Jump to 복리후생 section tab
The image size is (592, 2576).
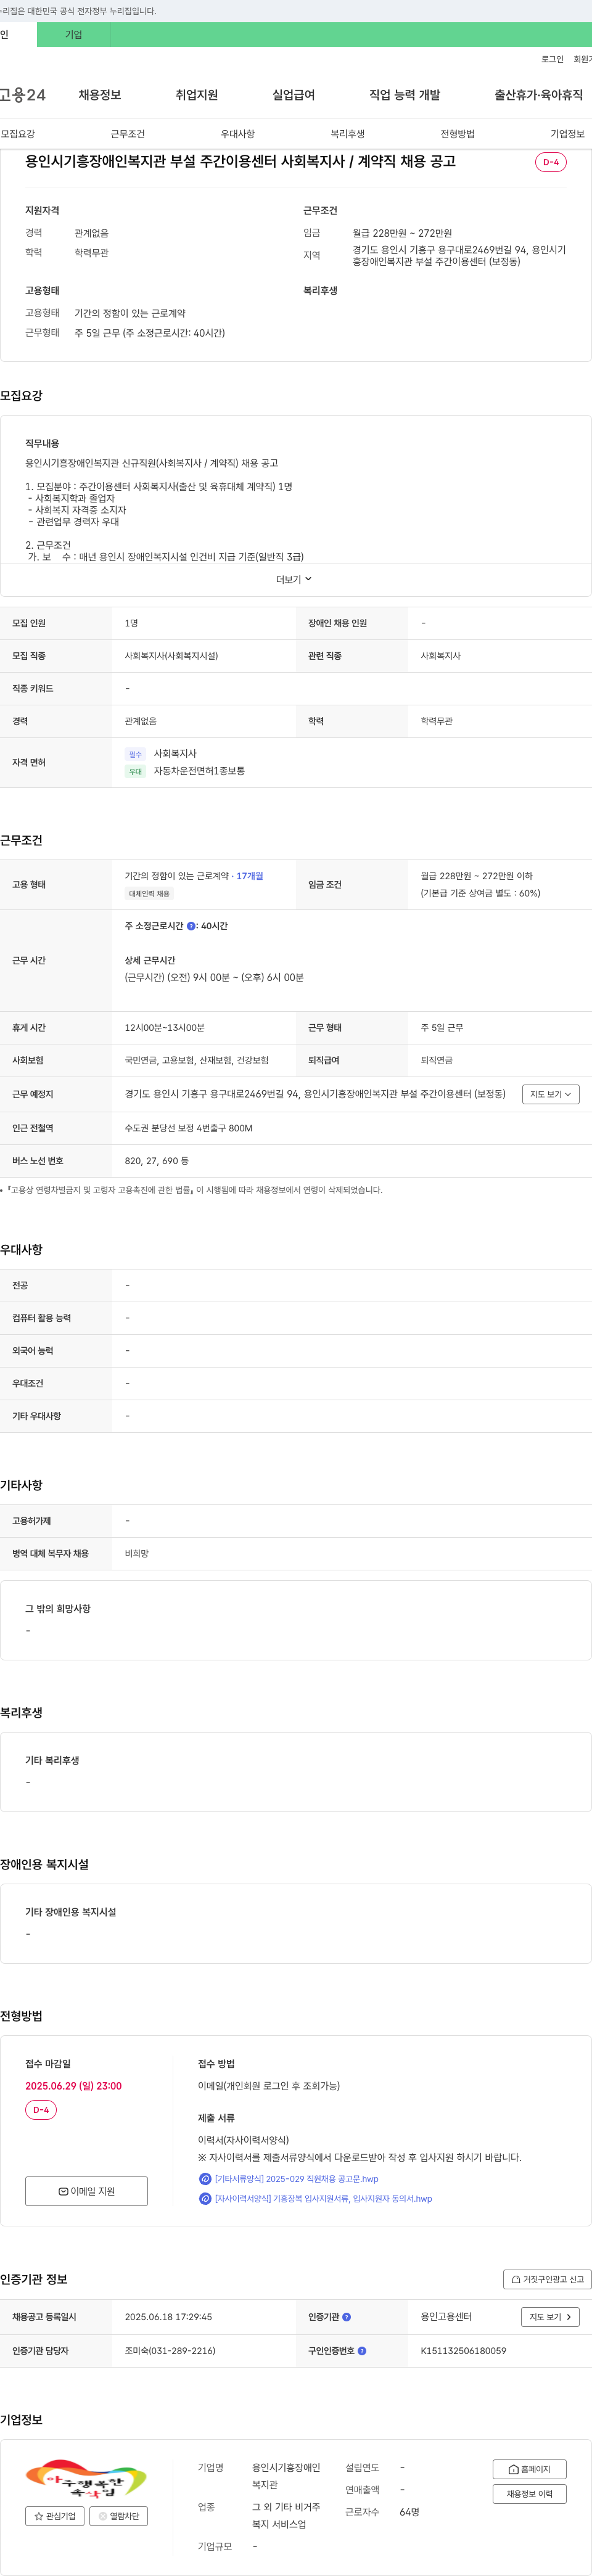[x=348, y=134]
